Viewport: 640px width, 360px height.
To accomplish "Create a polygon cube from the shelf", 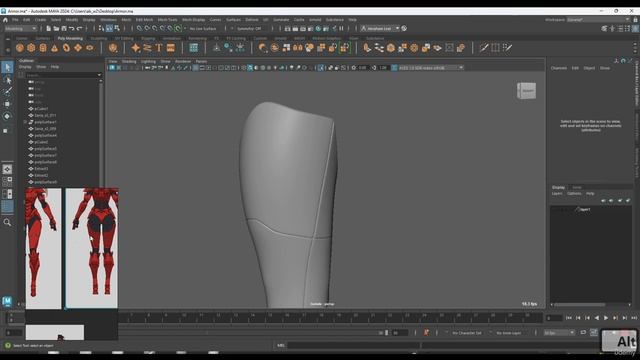I will [x=31, y=48].
